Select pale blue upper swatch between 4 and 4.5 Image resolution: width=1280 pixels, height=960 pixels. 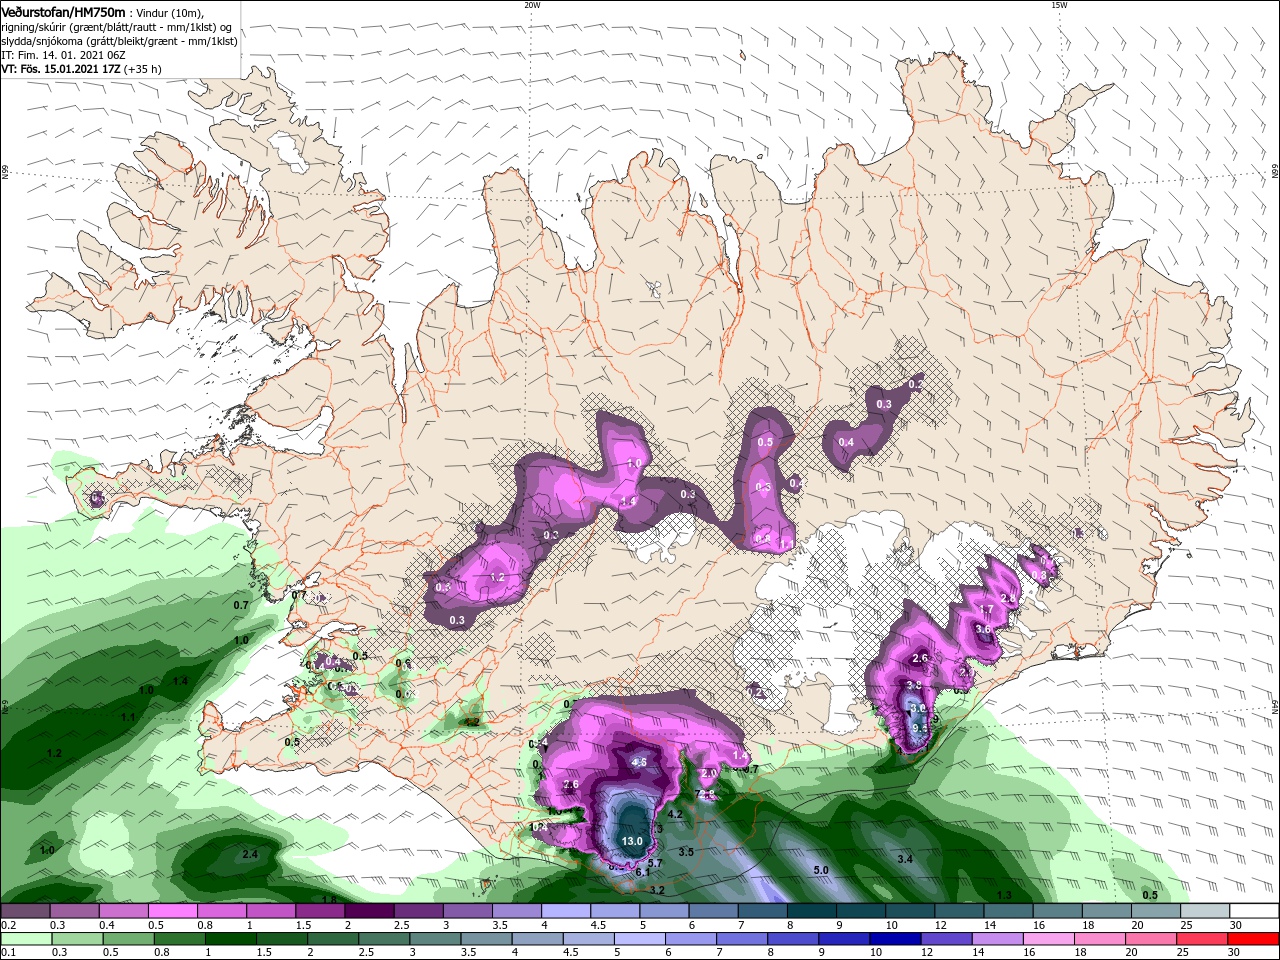point(565,911)
